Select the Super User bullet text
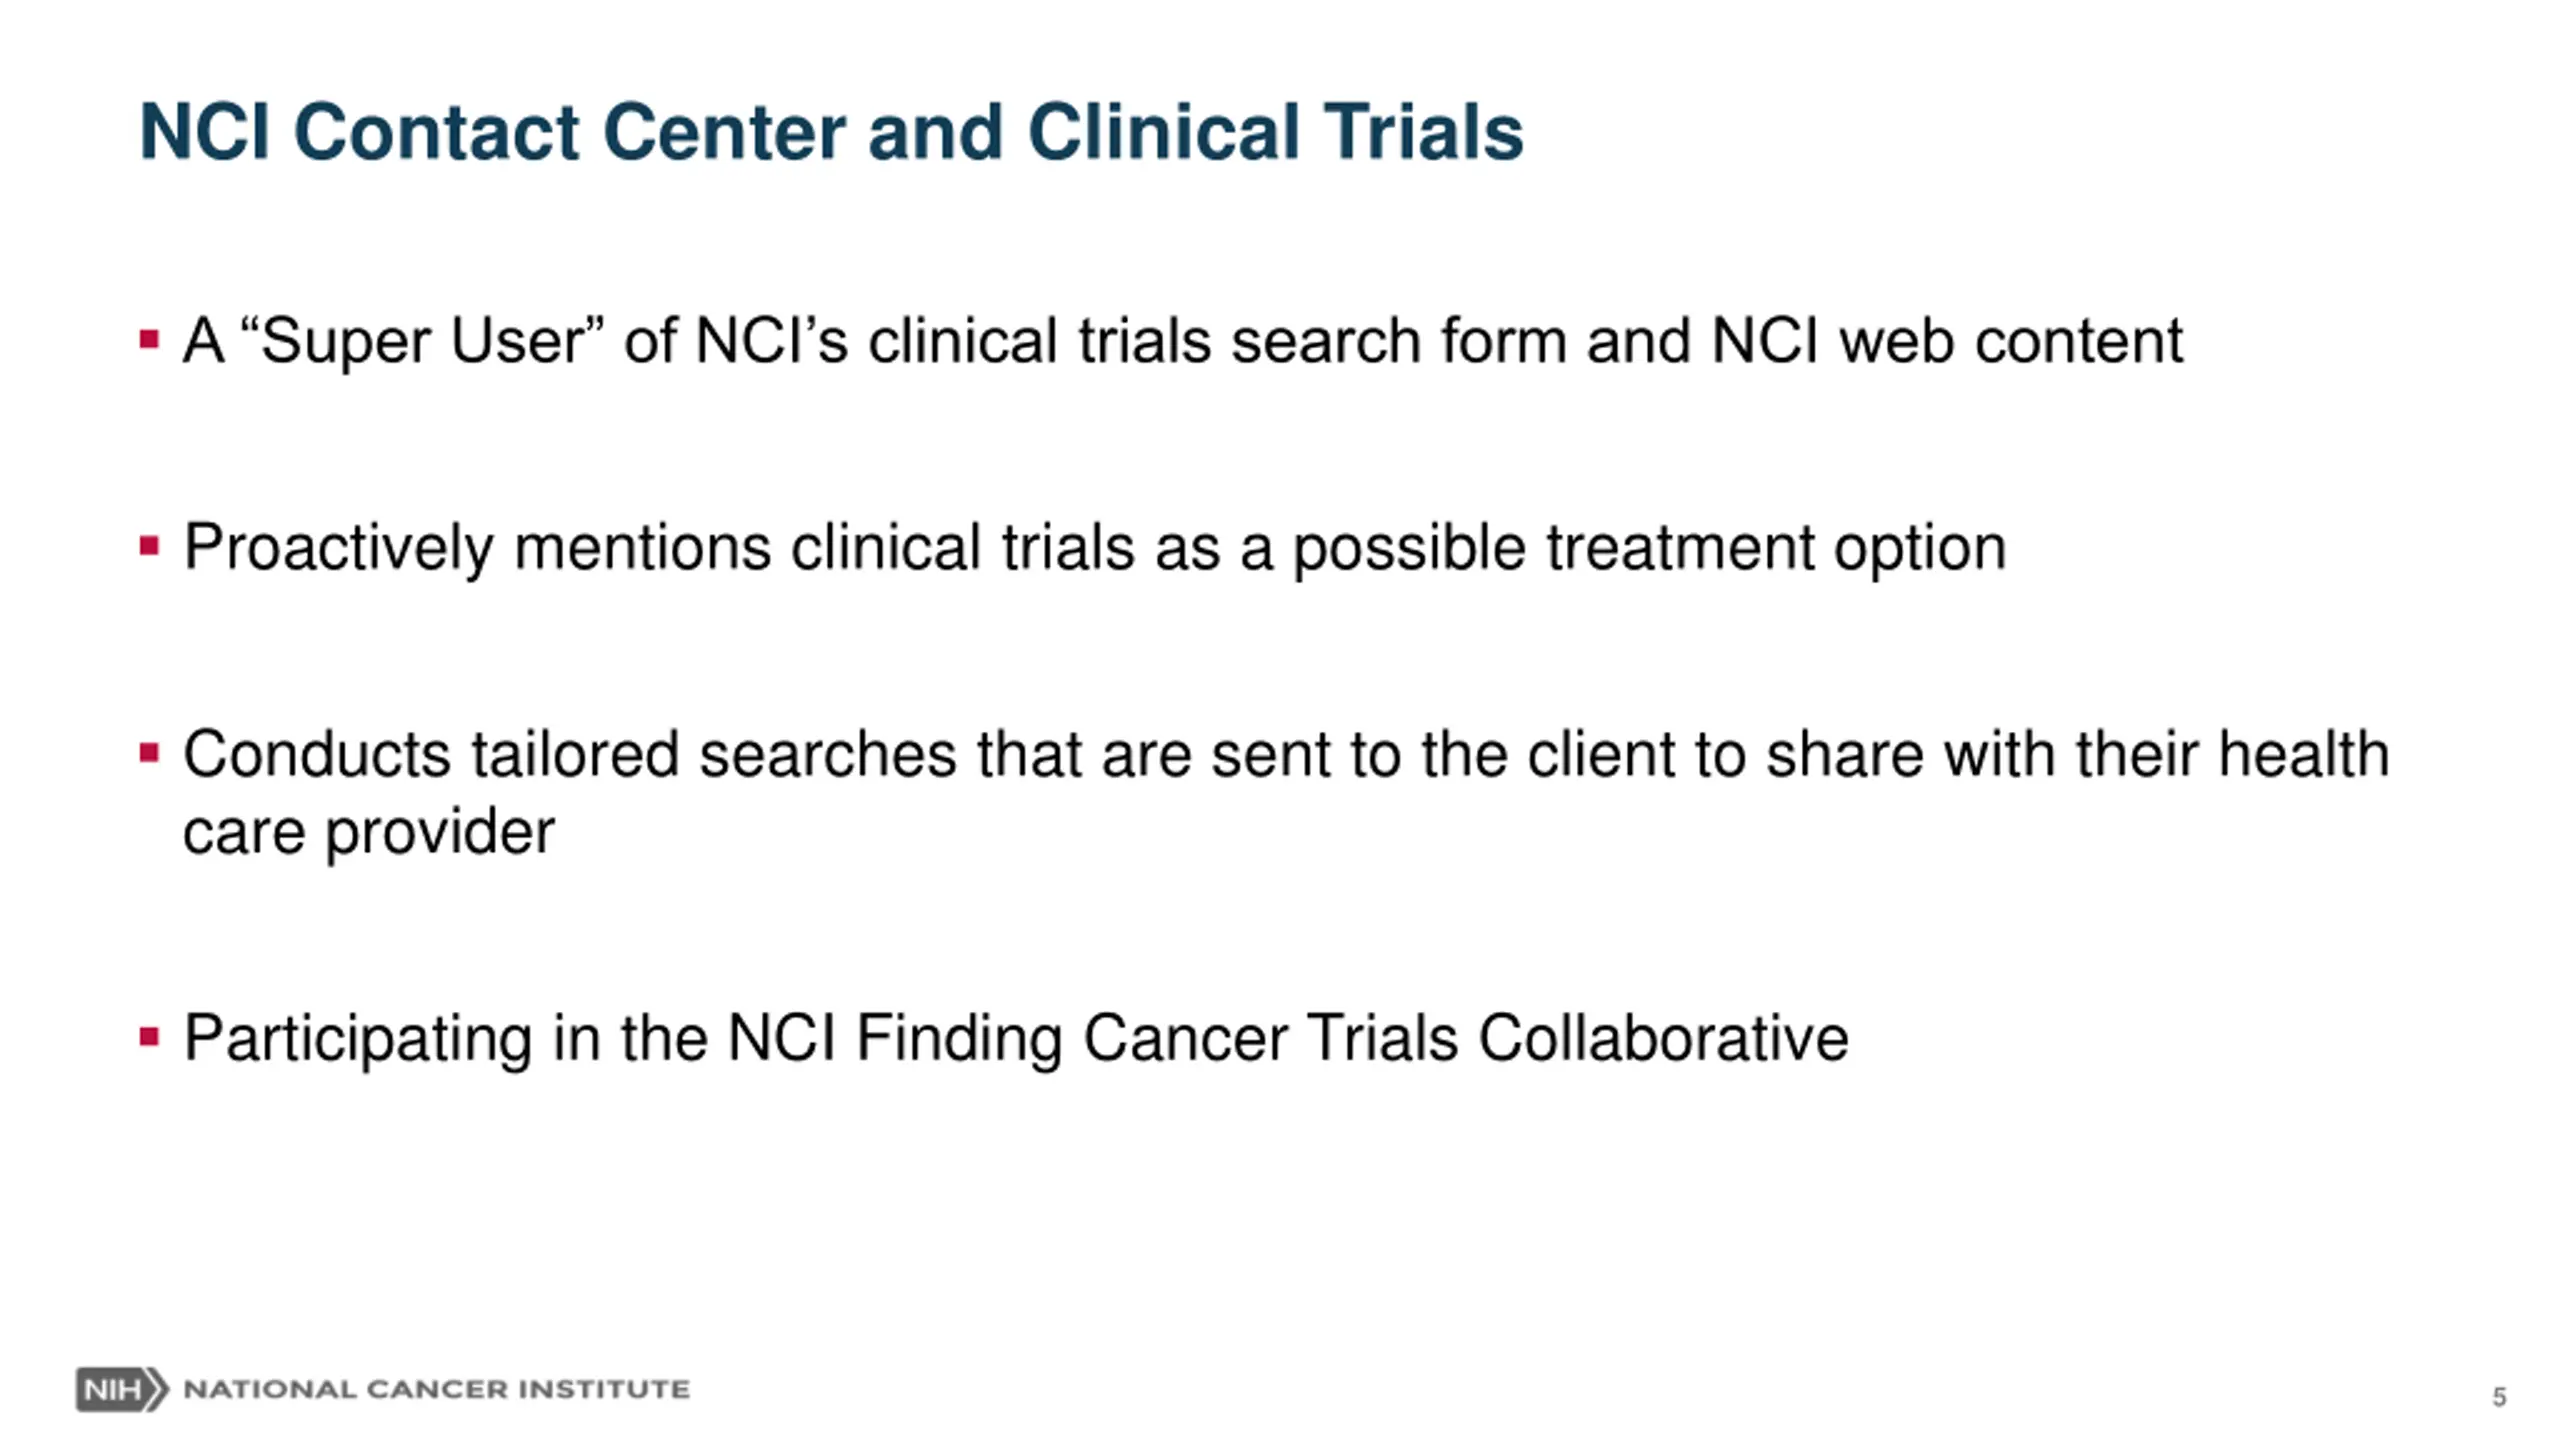 (1183, 342)
